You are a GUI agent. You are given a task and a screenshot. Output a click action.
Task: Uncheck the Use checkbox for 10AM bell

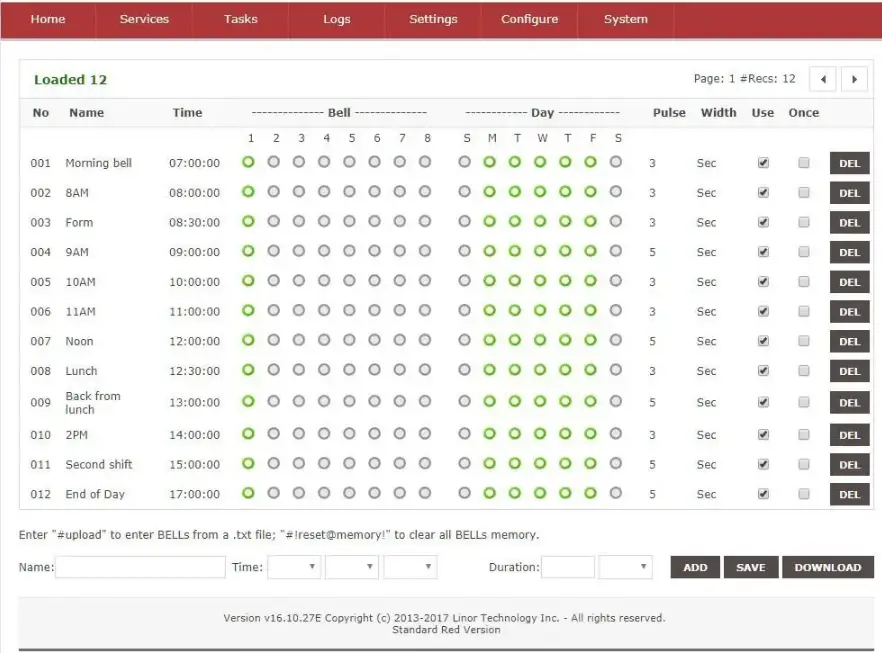click(763, 282)
